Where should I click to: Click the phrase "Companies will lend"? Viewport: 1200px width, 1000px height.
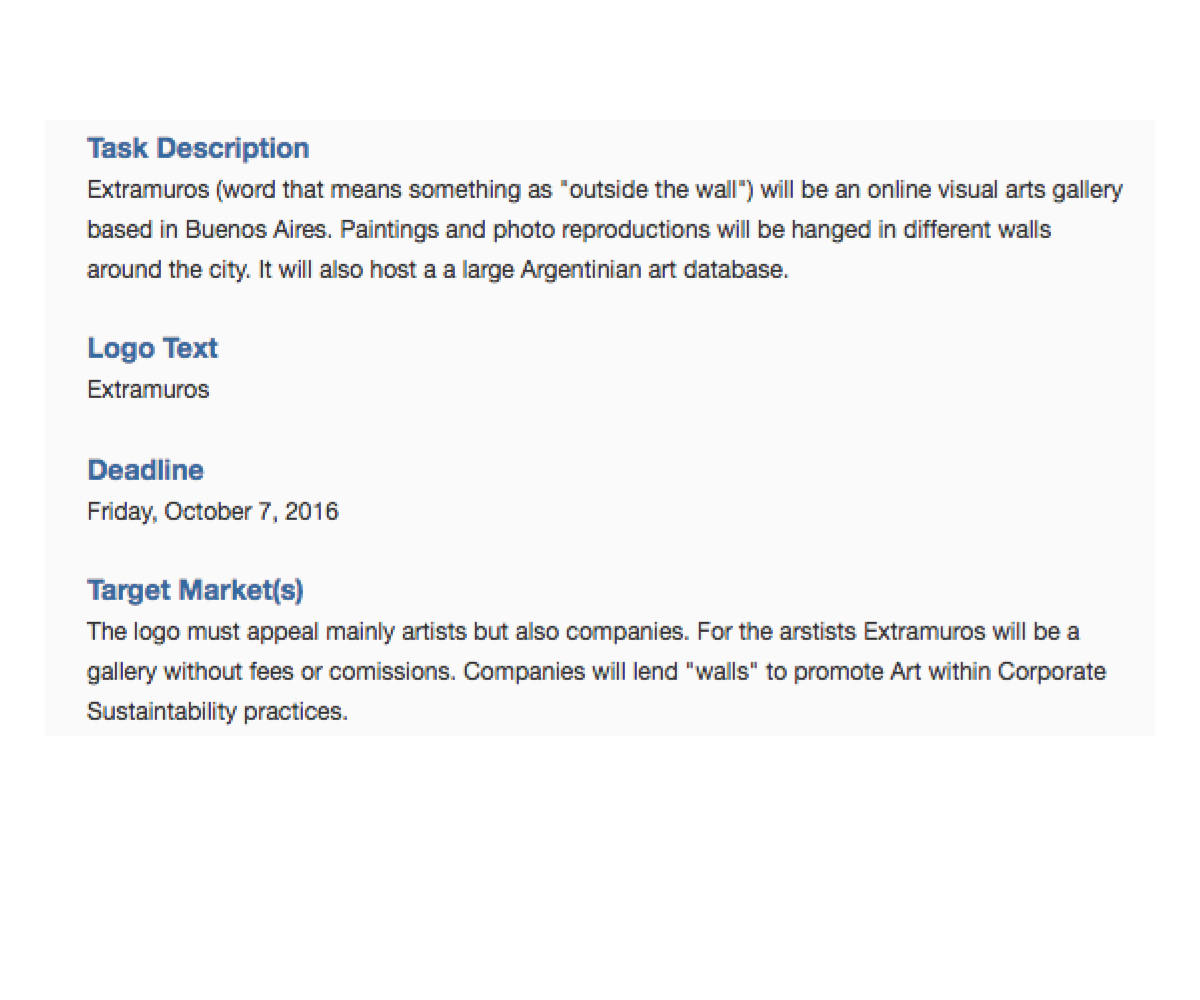click(x=563, y=672)
